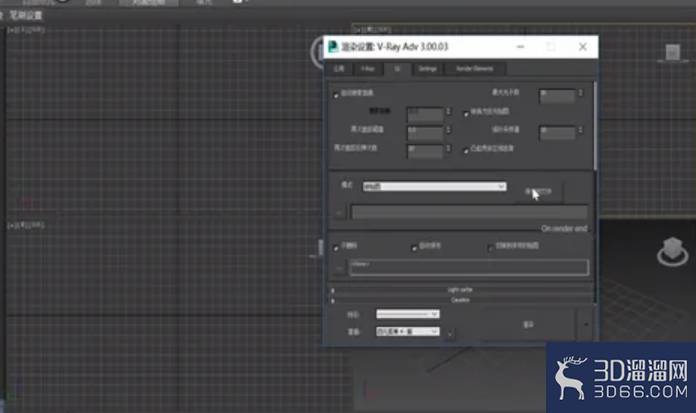Close the V-Ray render setup dialog
This screenshot has width=696, height=413.
click(x=583, y=47)
